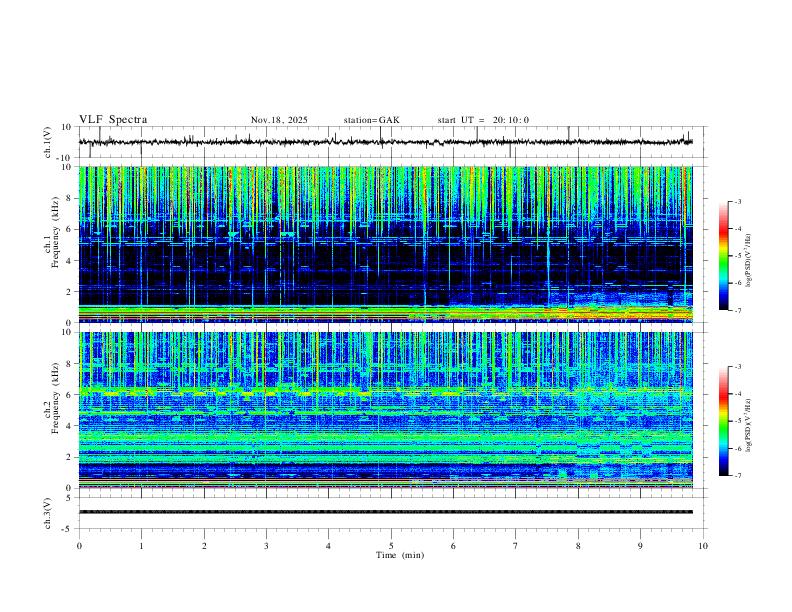This screenshot has width=792, height=612.
Task: Click the -3 tick on ch.2 colorbar
Action: click(737, 367)
